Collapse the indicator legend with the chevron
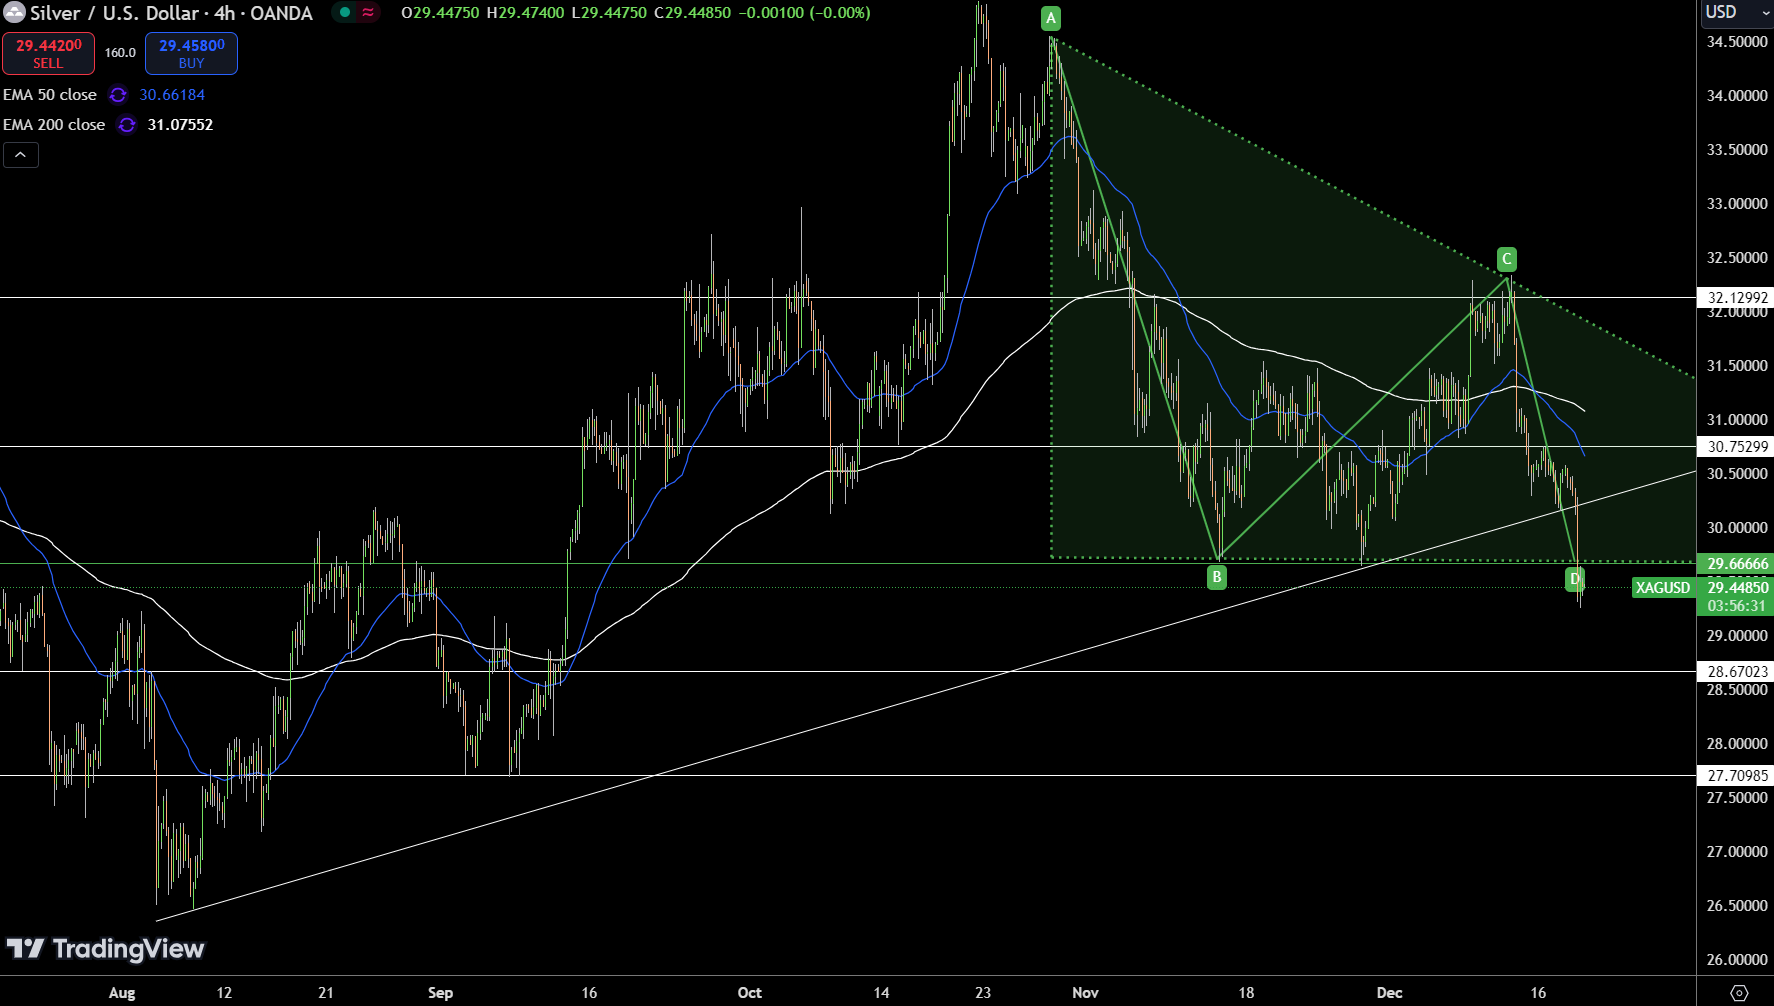This screenshot has width=1774, height=1006. click(21, 155)
